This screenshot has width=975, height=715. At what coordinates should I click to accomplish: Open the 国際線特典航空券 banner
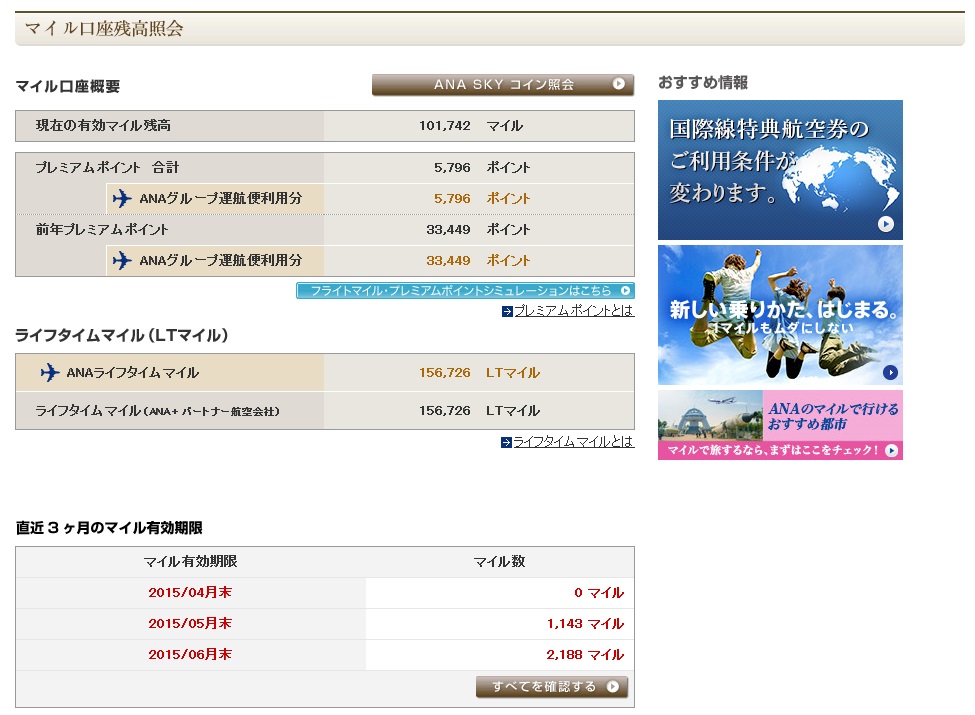(780, 170)
